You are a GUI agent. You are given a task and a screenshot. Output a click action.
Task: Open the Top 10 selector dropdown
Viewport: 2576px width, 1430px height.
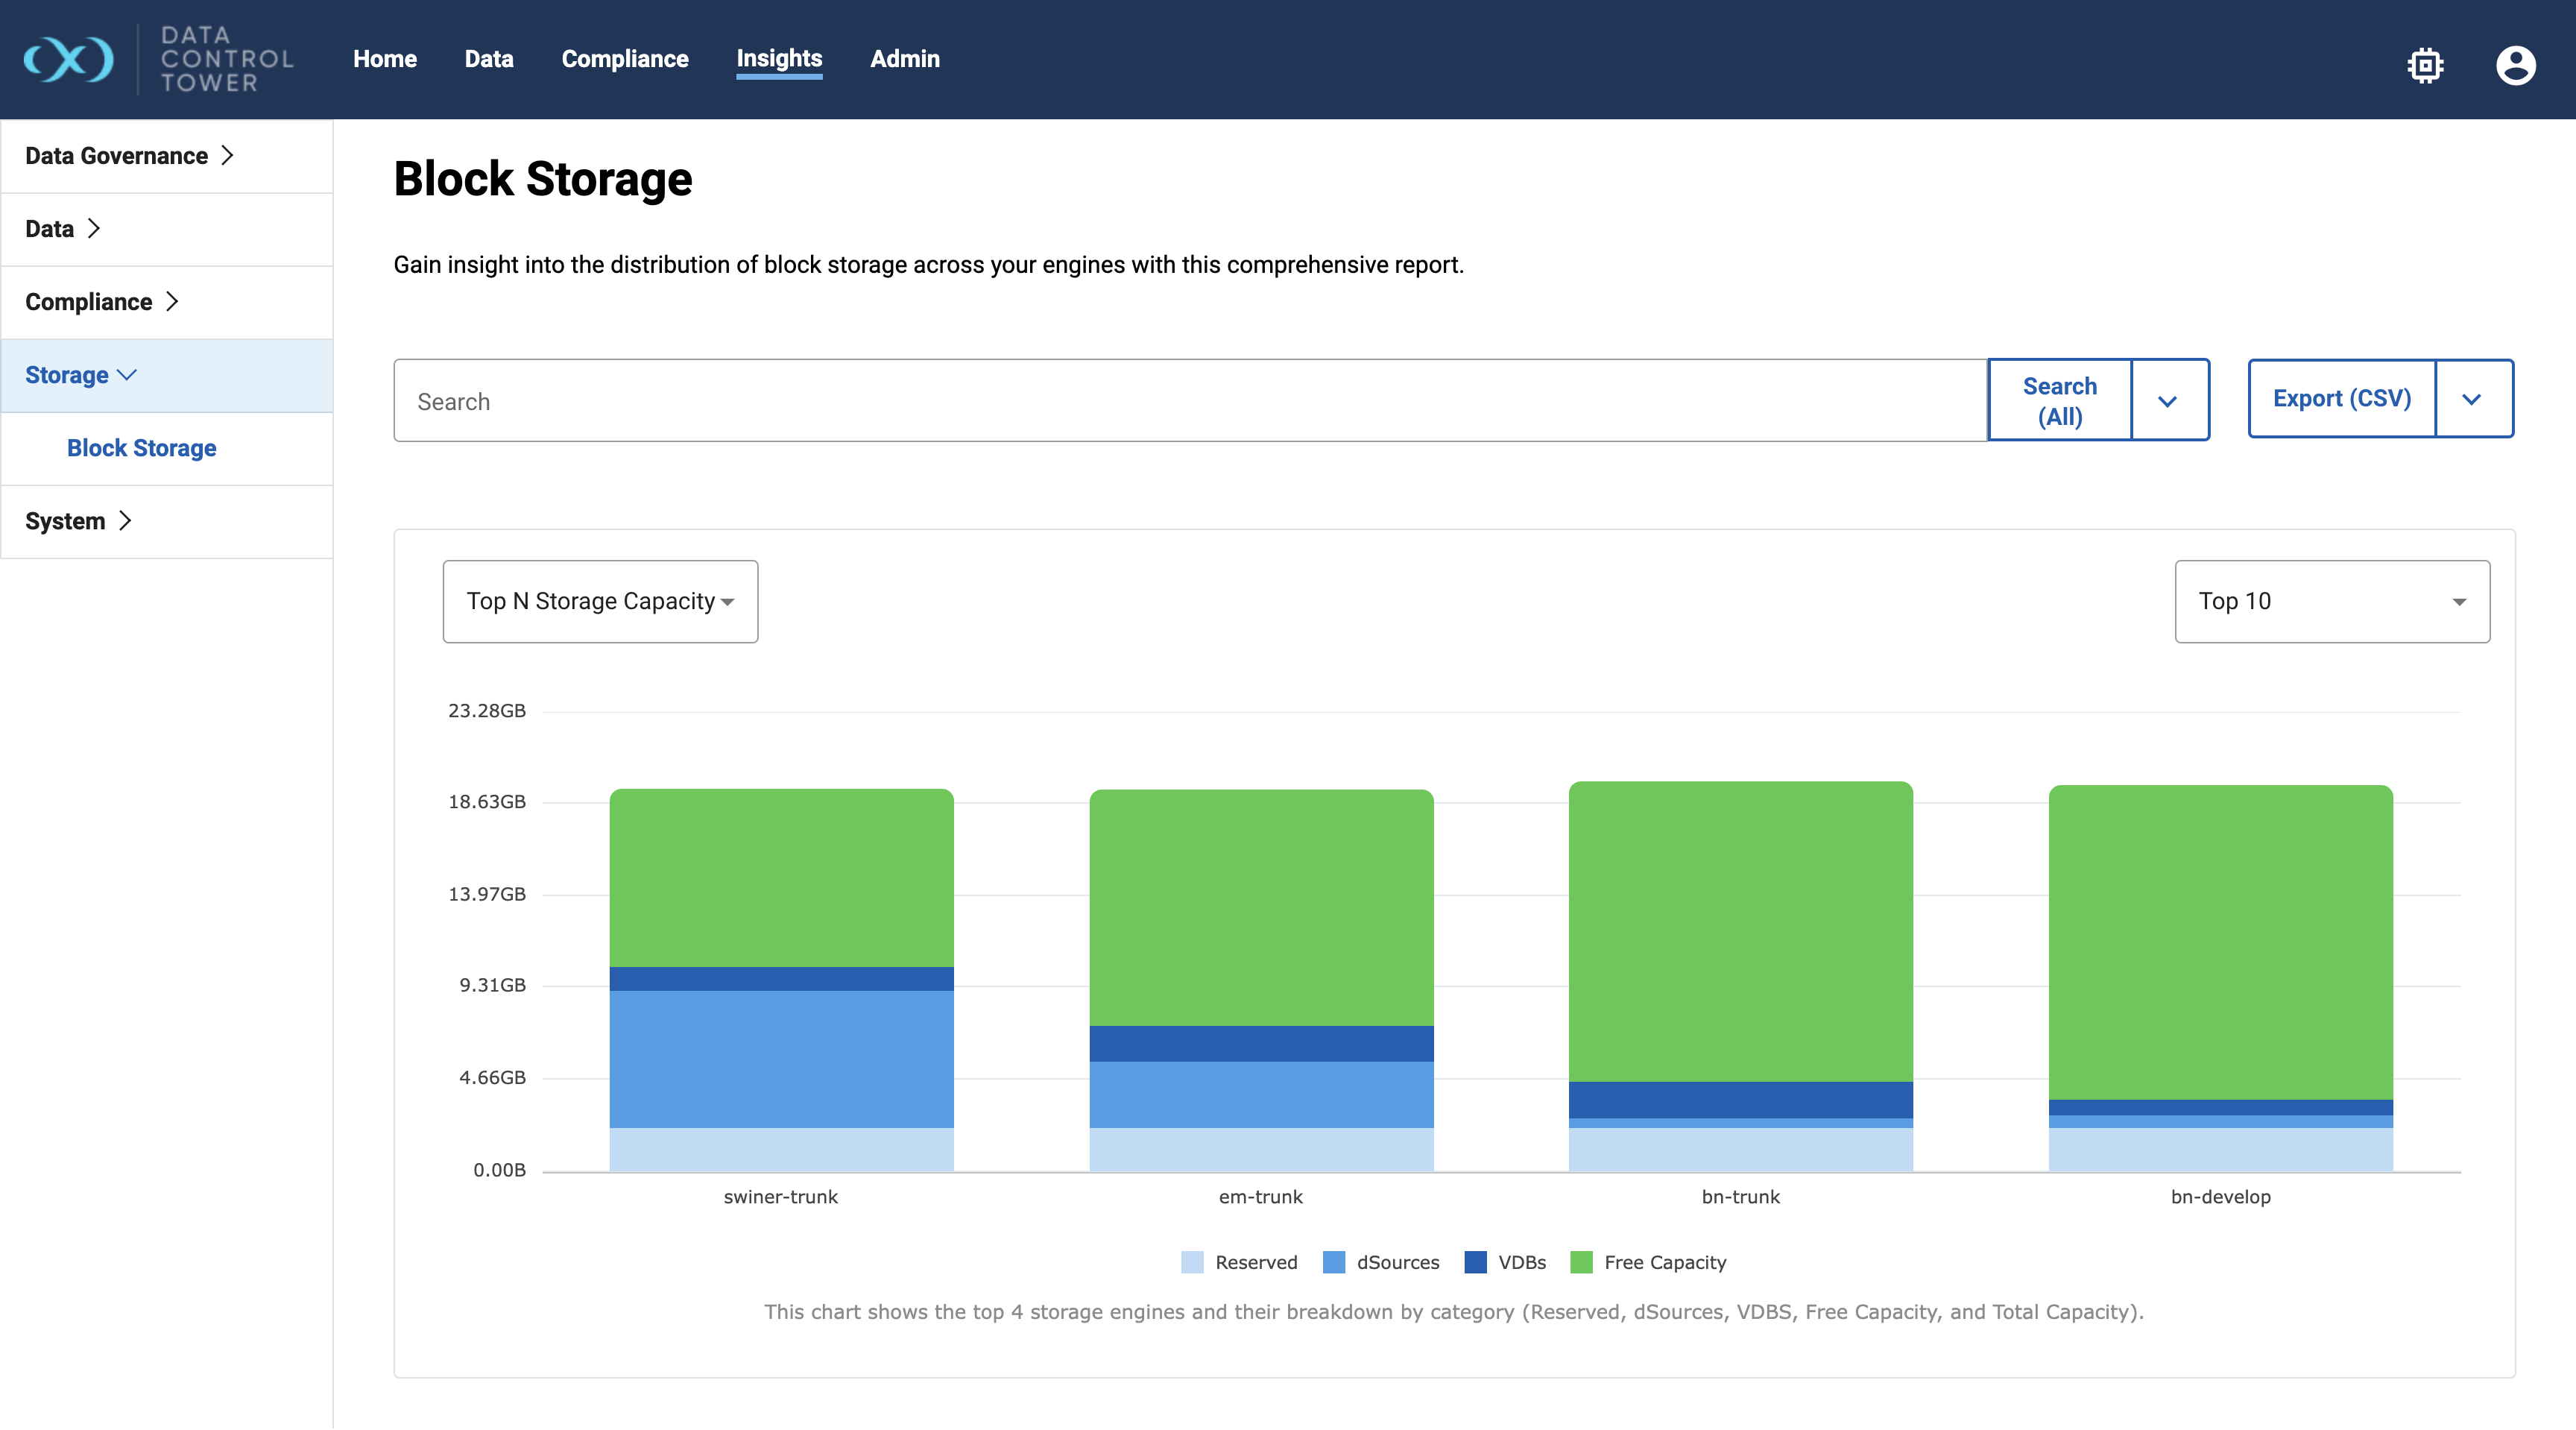(2331, 601)
